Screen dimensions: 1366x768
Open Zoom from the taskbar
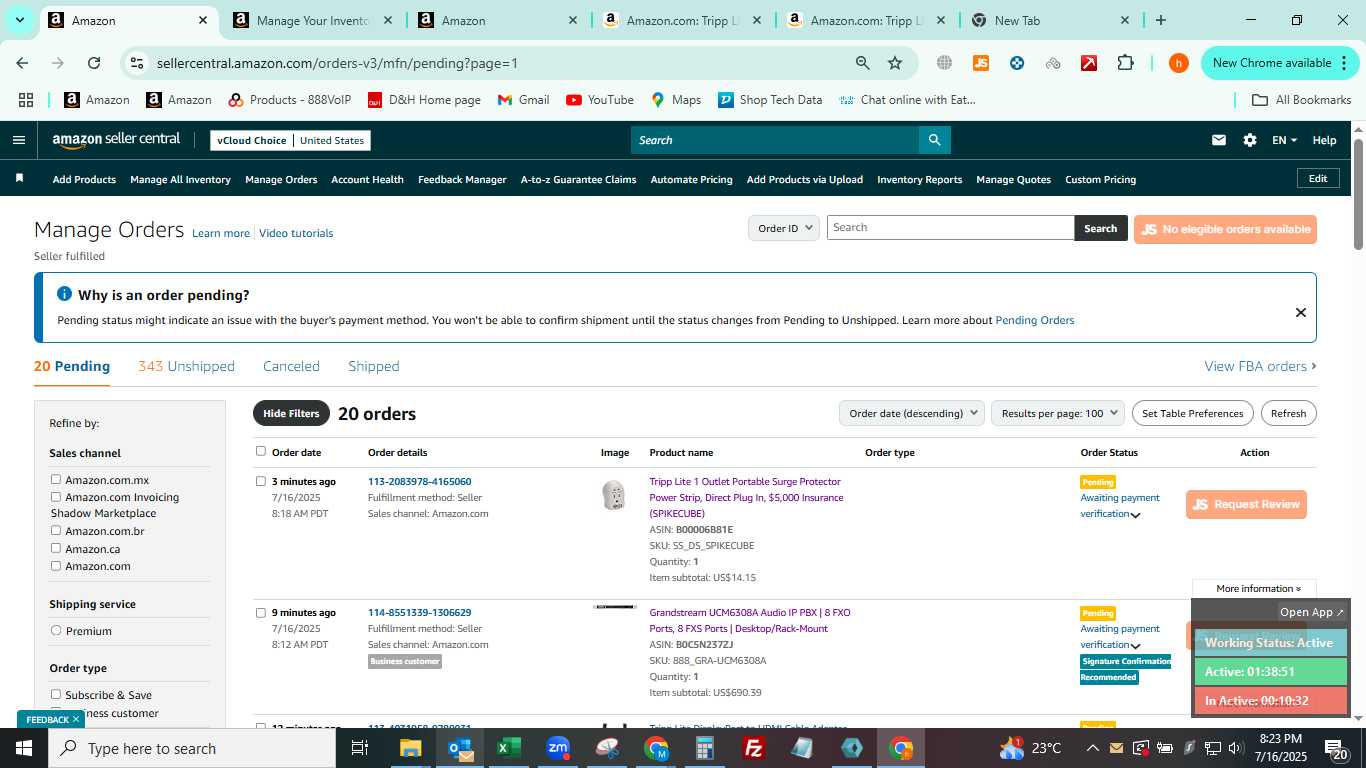click(558, 748)
